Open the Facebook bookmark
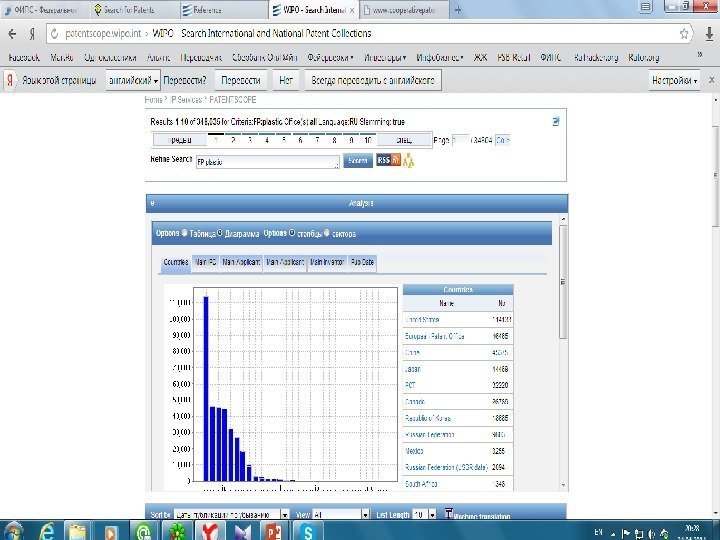720x540 pixels. (24, 57)
